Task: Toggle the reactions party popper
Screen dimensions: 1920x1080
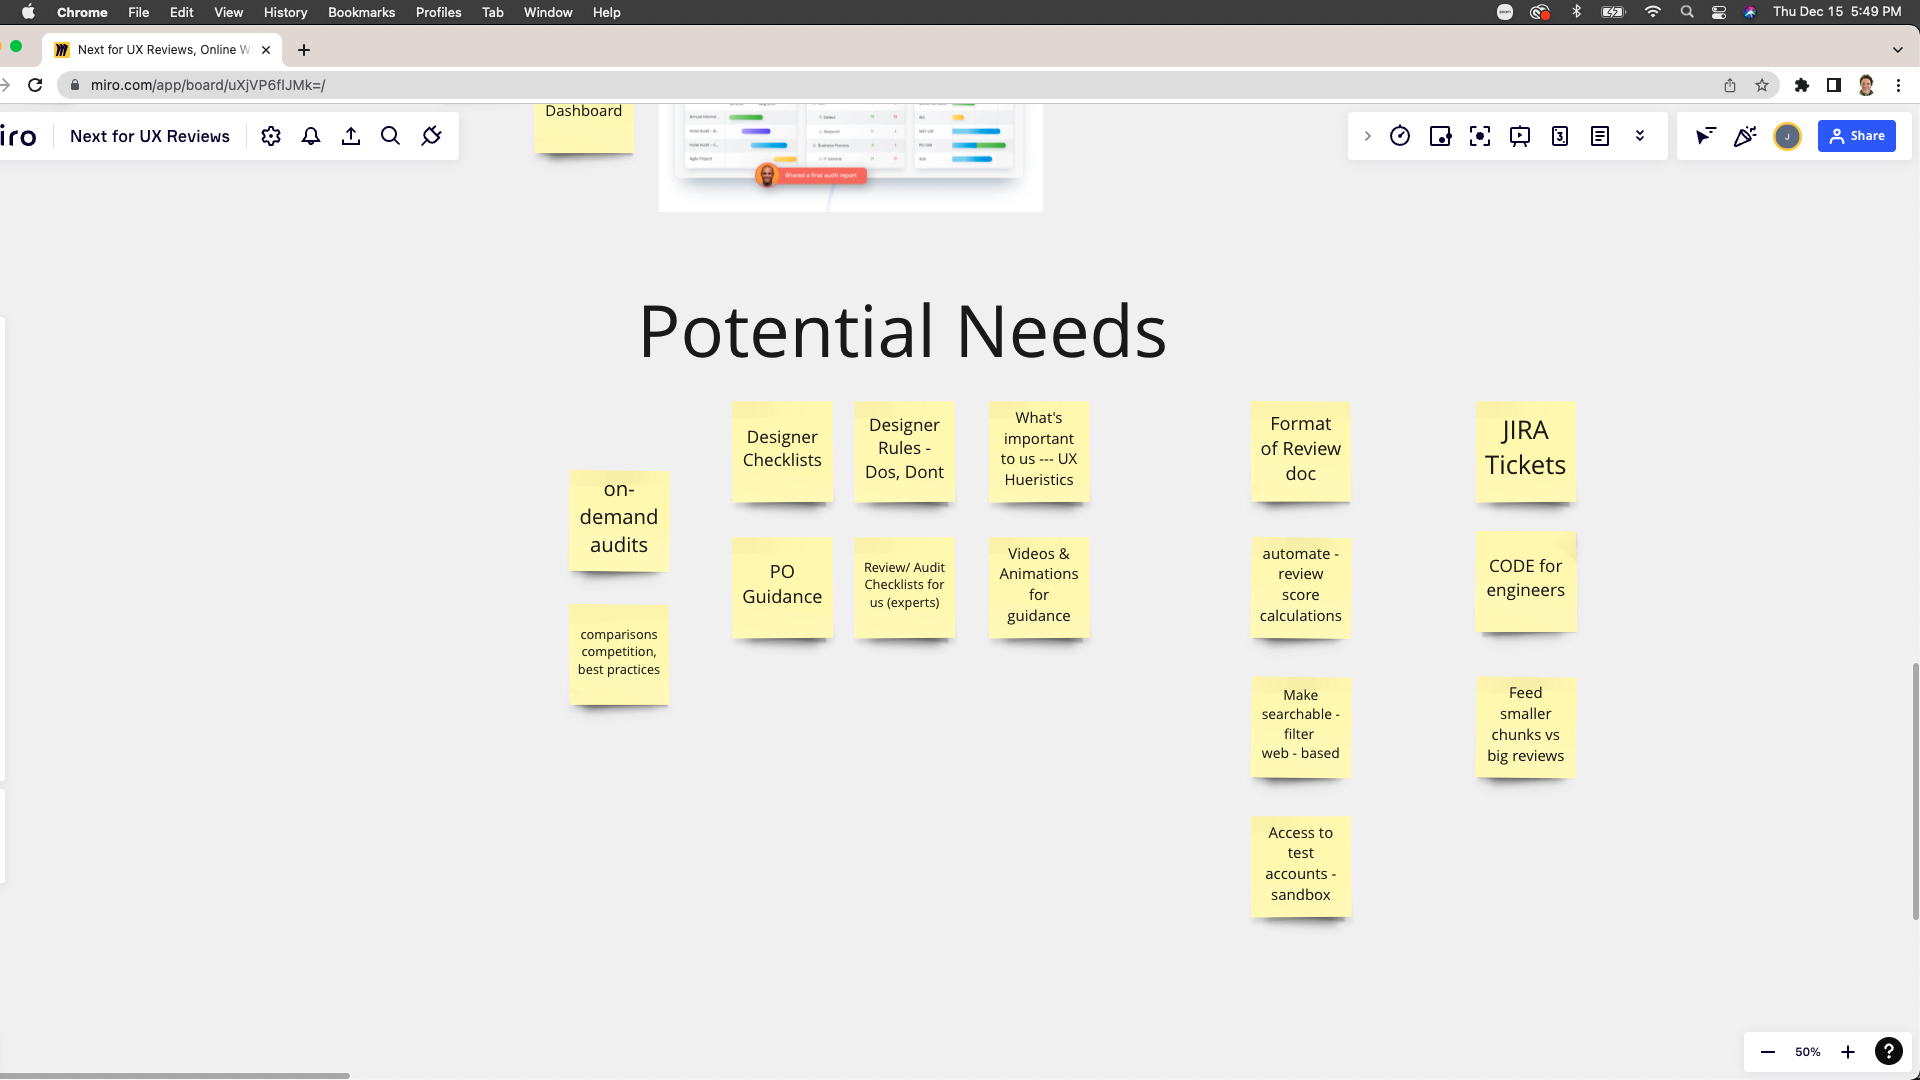Action: [x=1745, y=136]
